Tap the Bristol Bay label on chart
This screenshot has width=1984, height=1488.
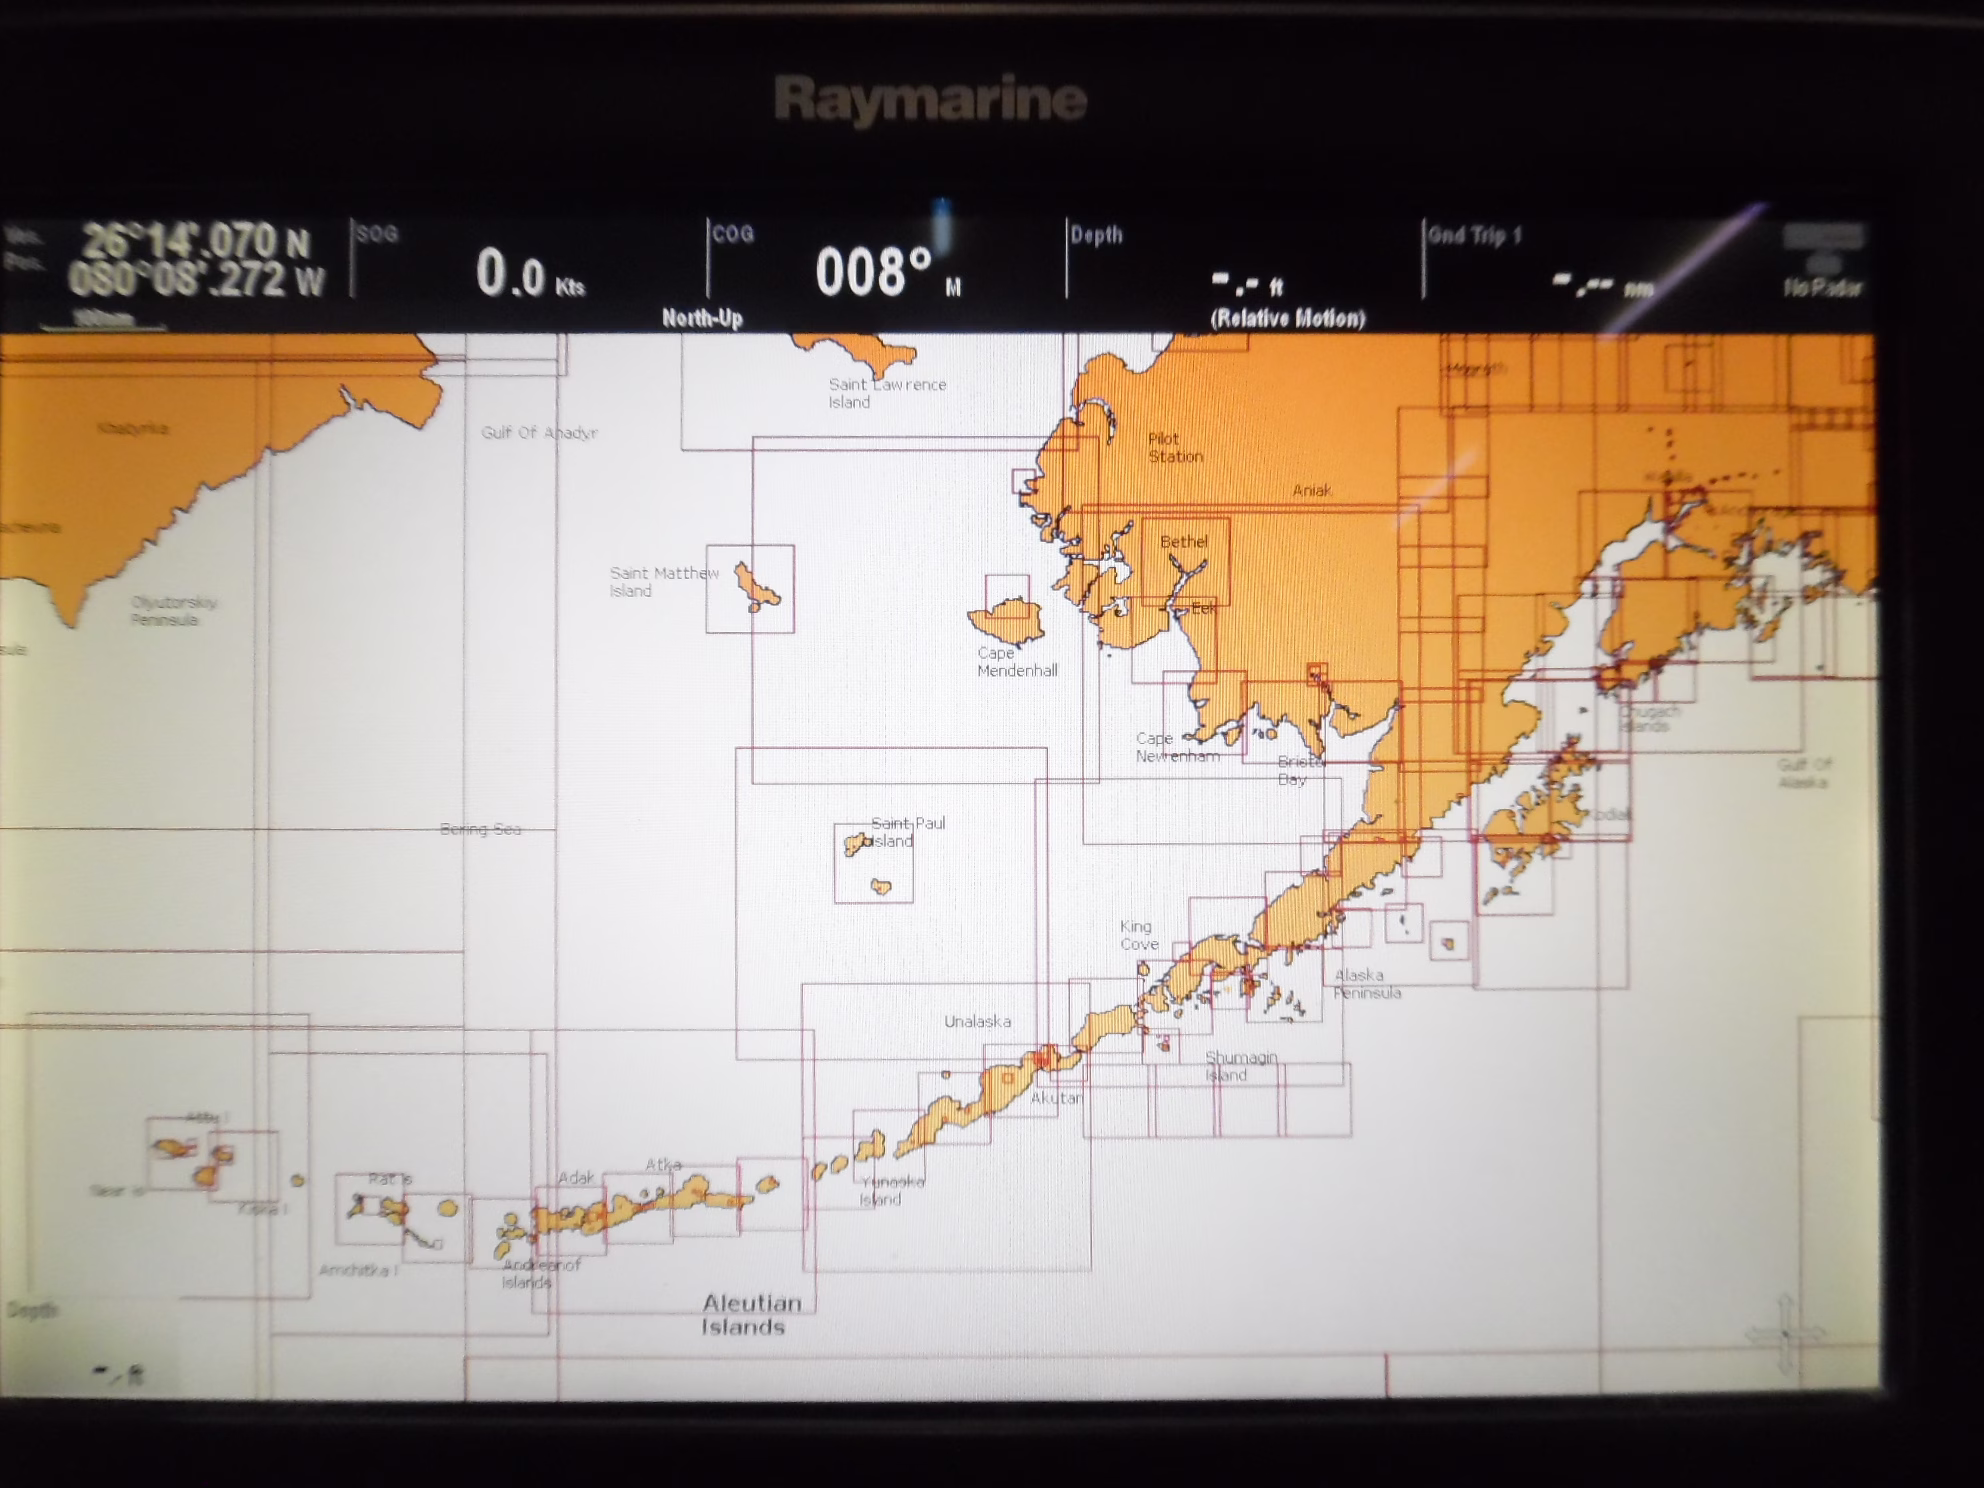(1299, 770)
